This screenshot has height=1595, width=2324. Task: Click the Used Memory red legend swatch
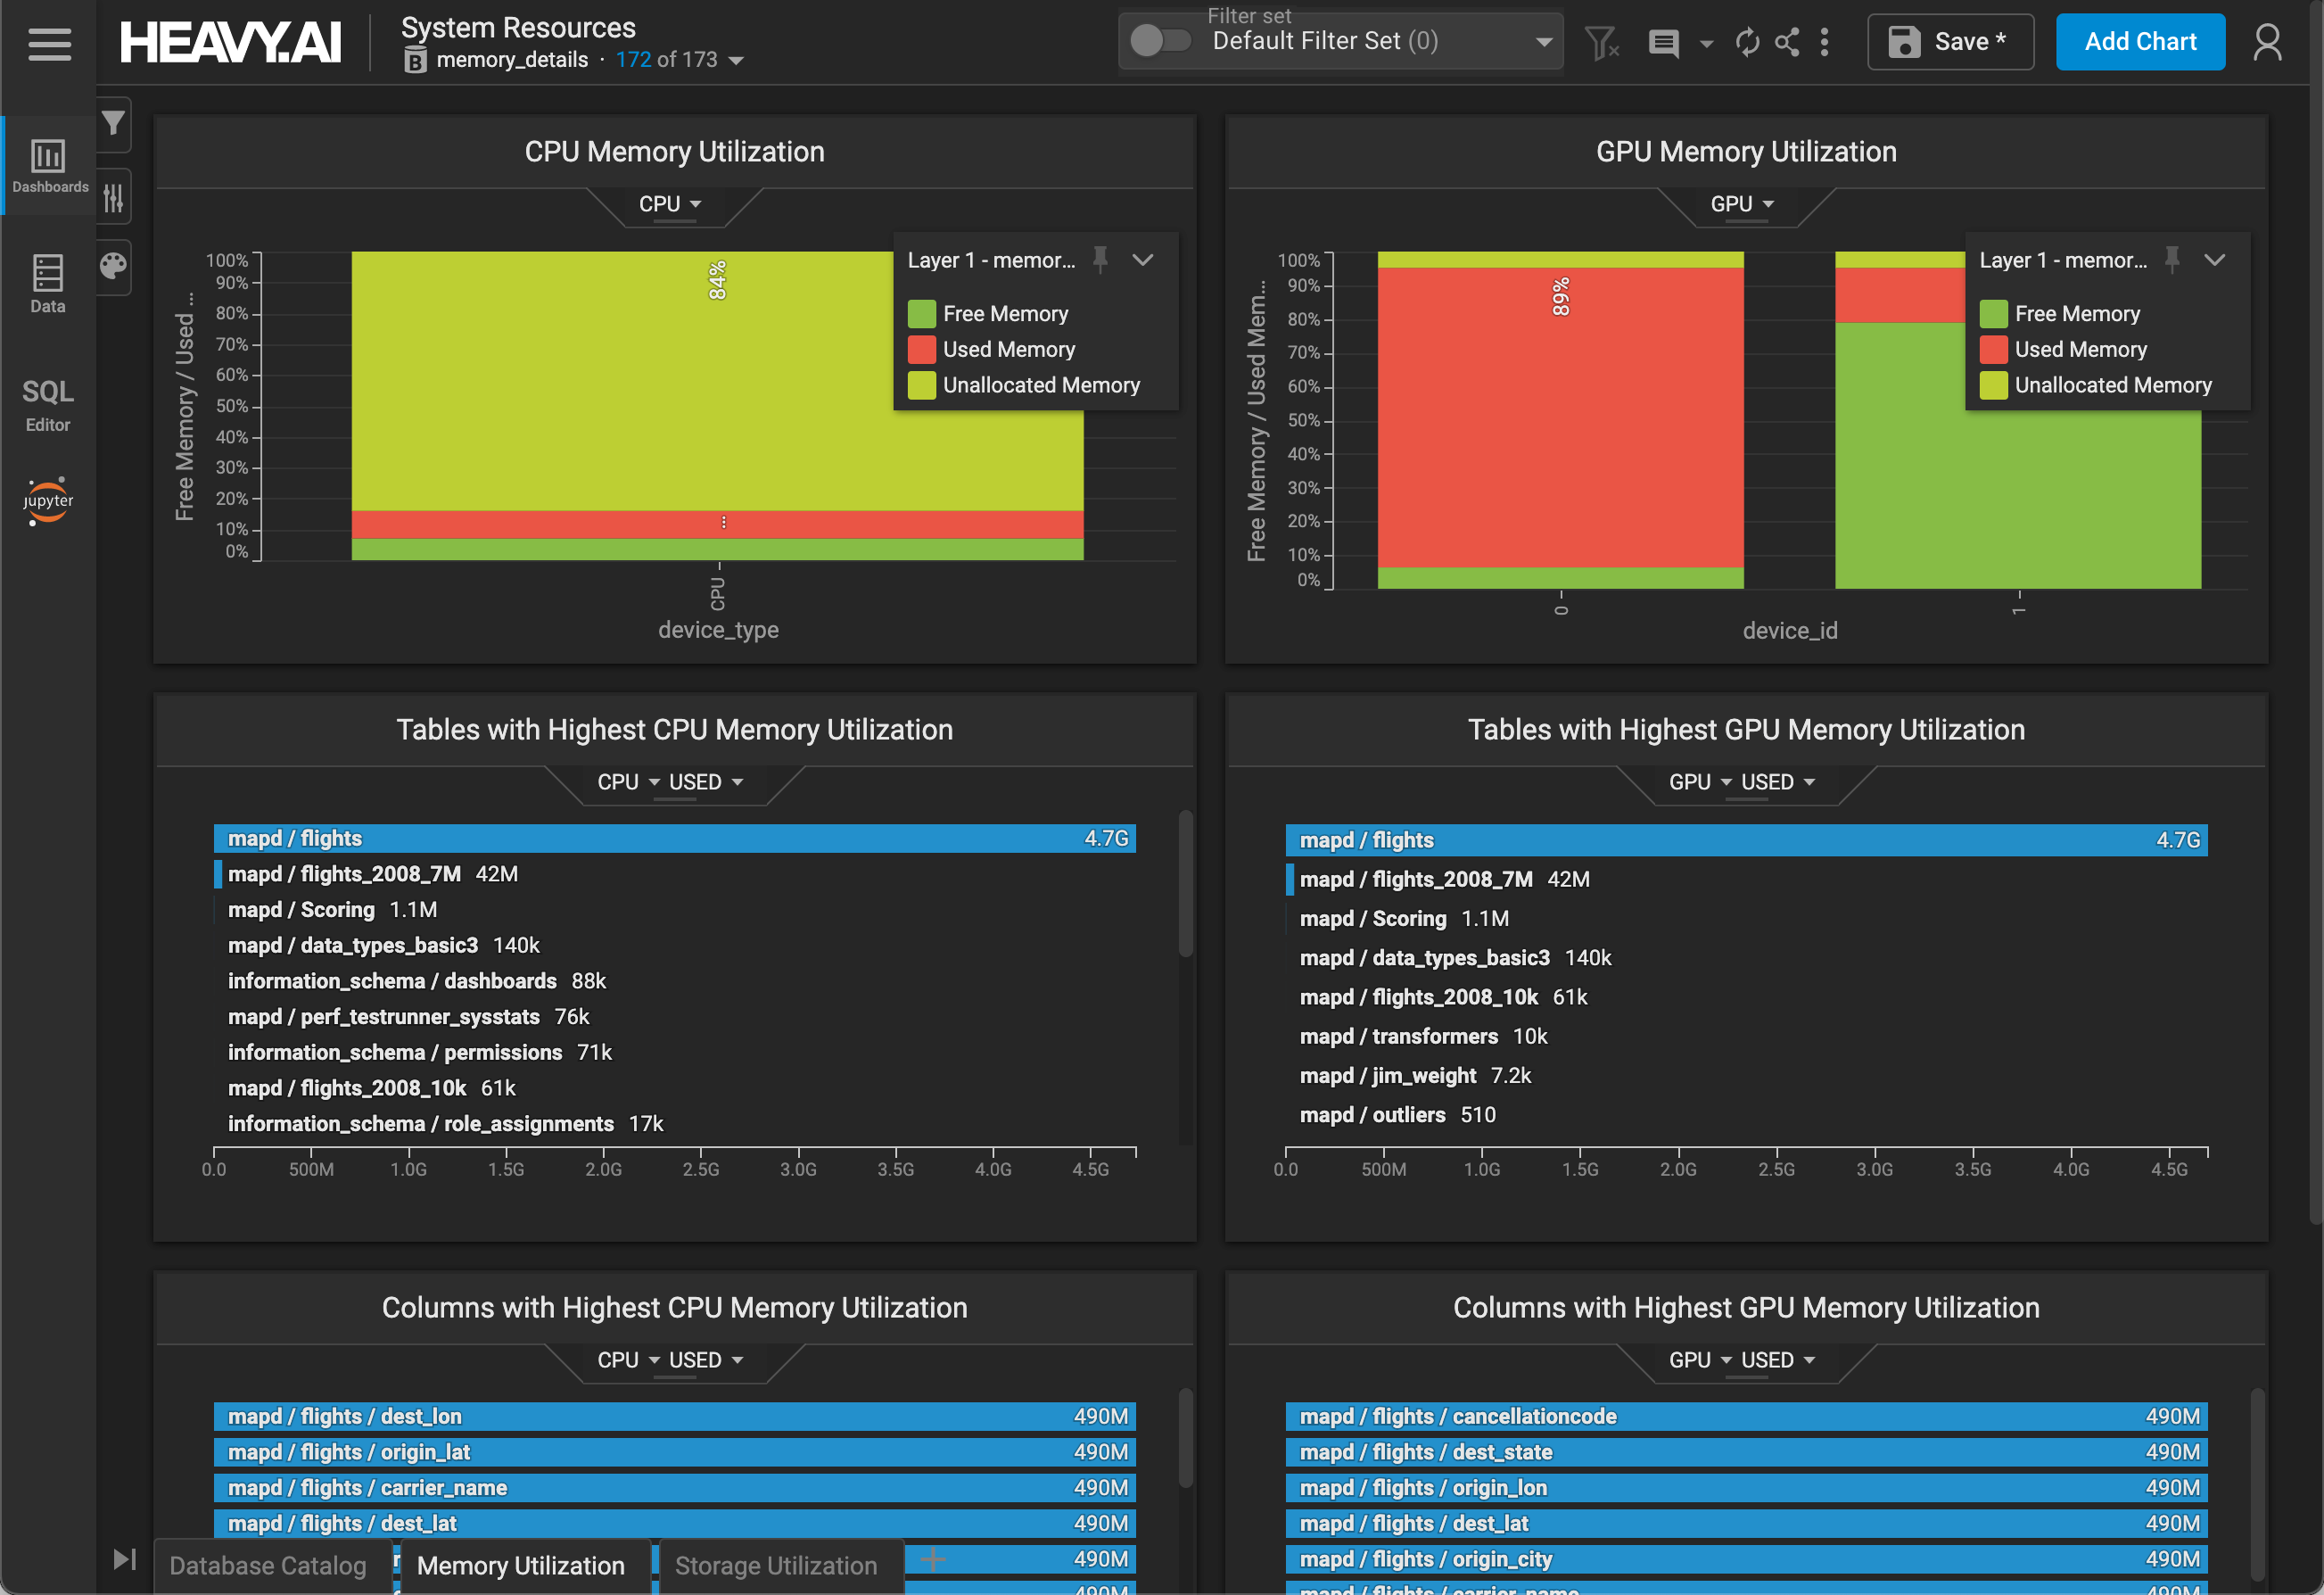pyautogui.click(x=921, y=349)
